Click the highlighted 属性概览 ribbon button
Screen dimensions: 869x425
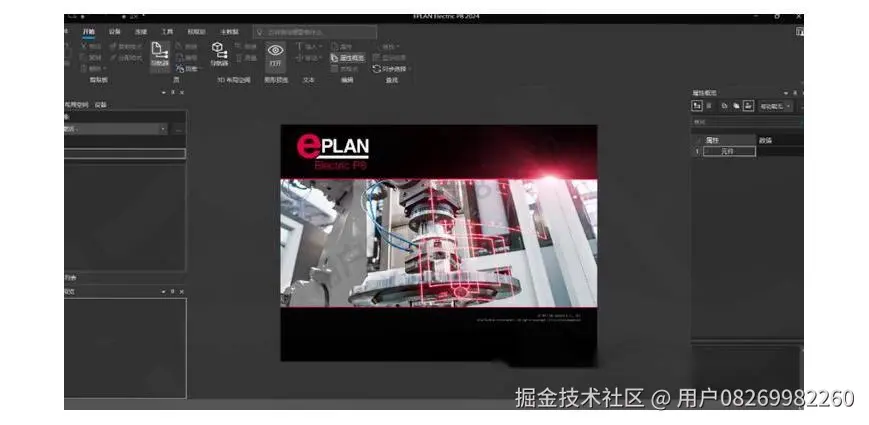(x=348, y=58)
